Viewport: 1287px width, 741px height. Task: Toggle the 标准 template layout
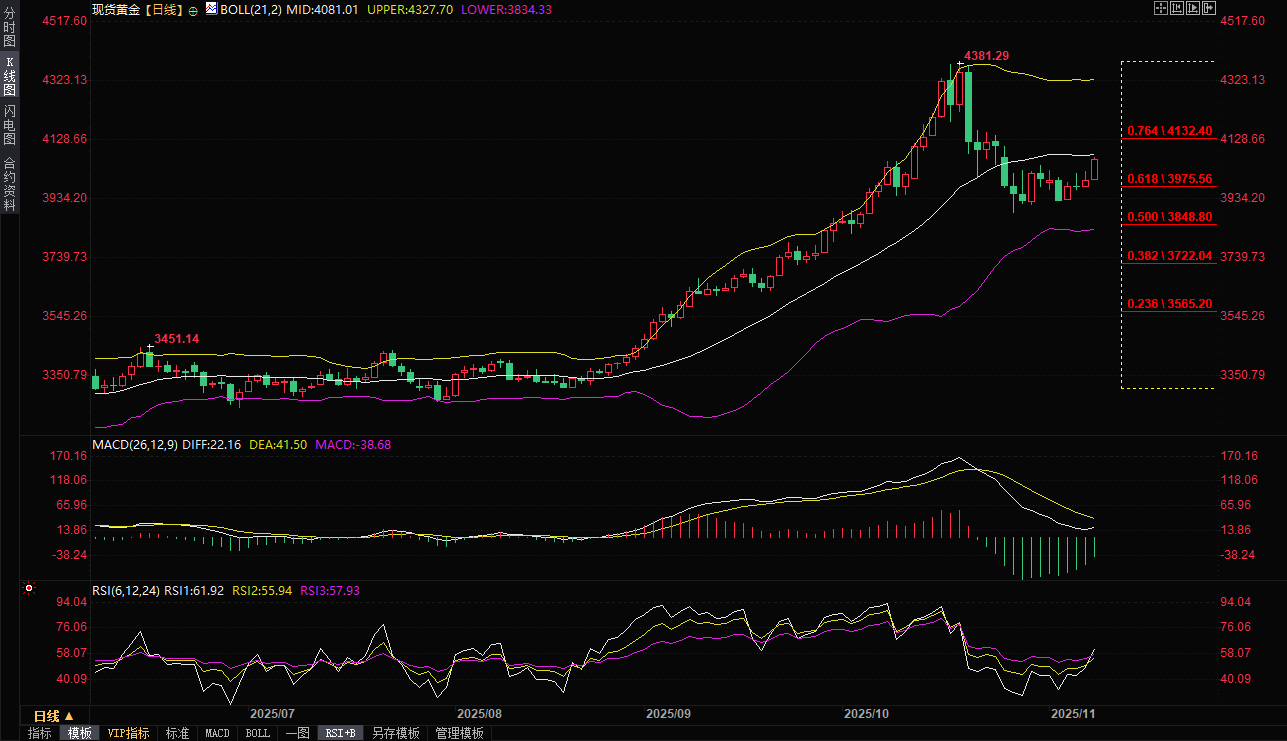[177, 733]
